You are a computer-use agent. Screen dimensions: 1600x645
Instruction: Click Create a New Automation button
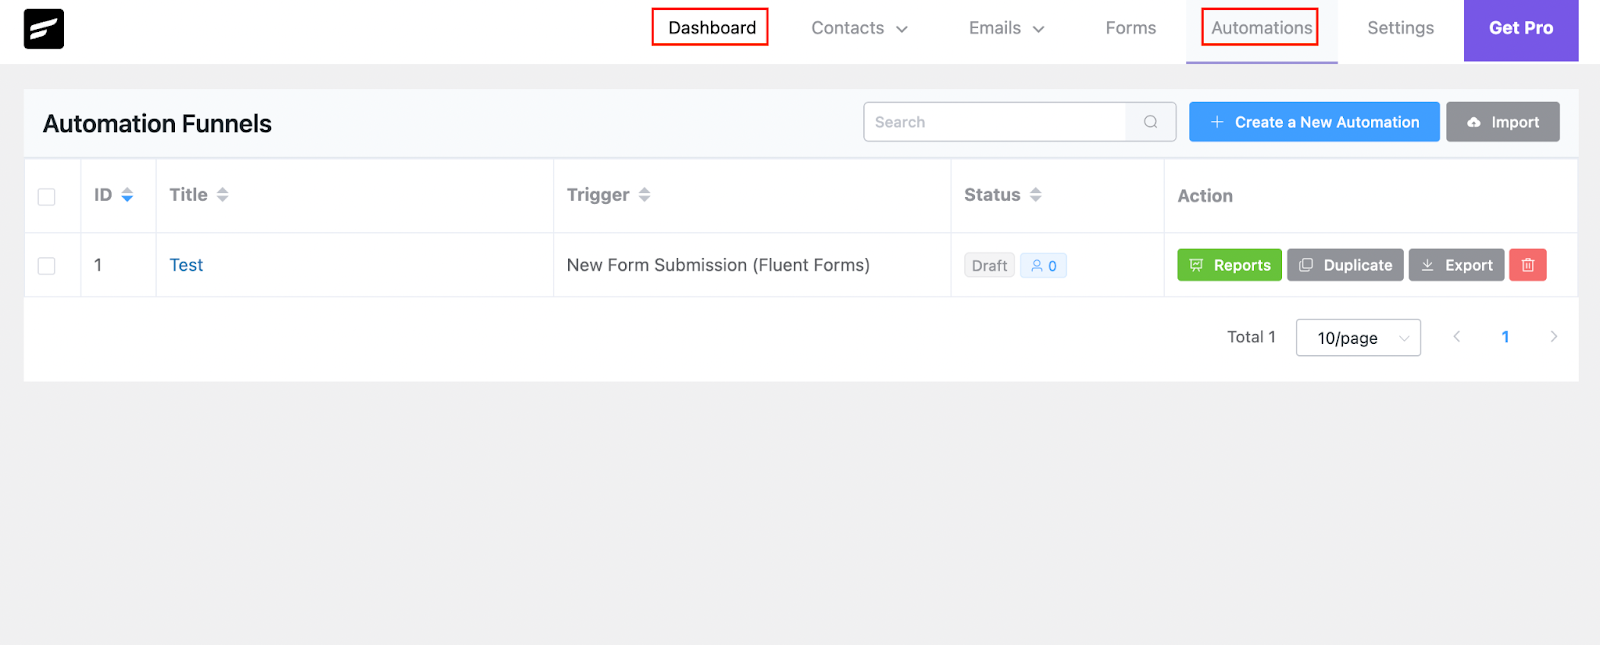point(1313,122)
